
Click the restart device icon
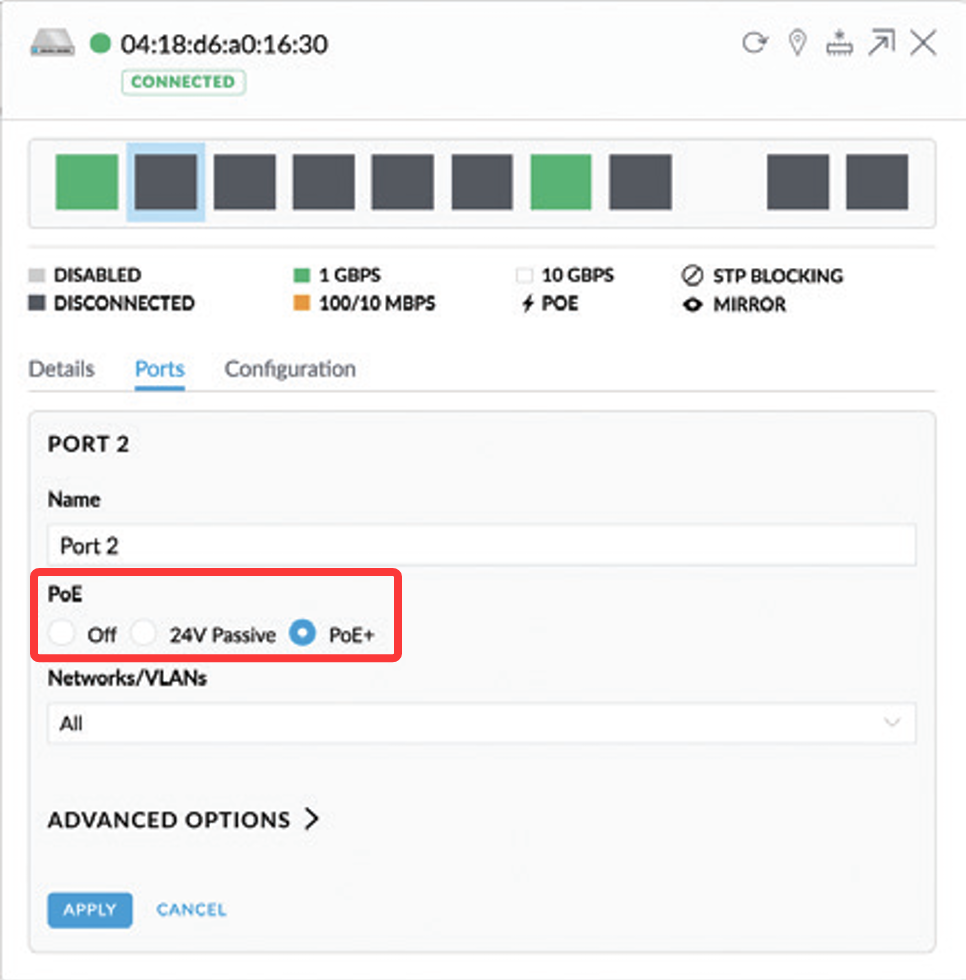[754, 43]
